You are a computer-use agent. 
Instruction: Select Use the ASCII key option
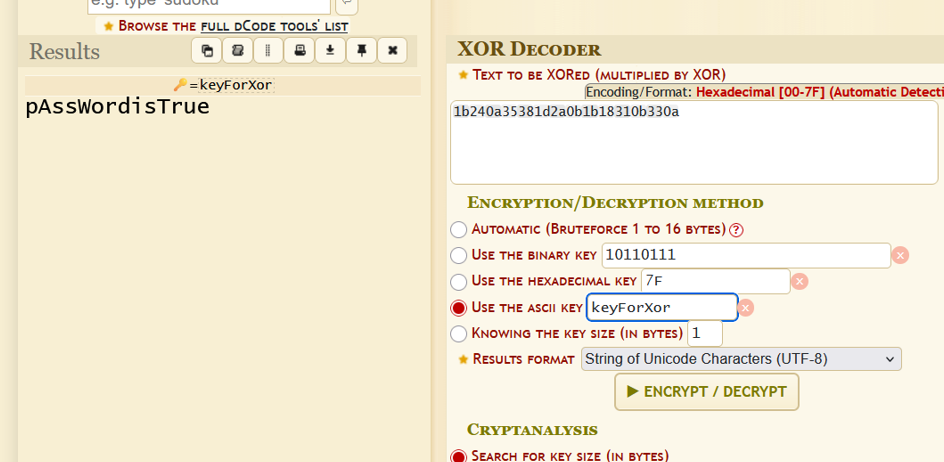459,308
